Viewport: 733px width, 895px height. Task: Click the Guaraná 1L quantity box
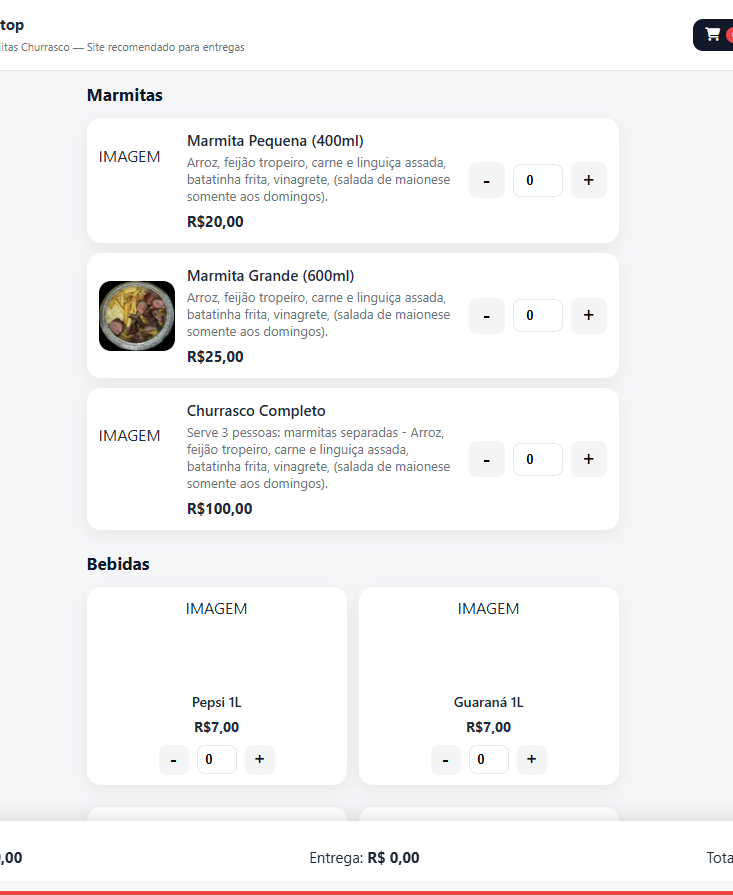click(488, 759)
